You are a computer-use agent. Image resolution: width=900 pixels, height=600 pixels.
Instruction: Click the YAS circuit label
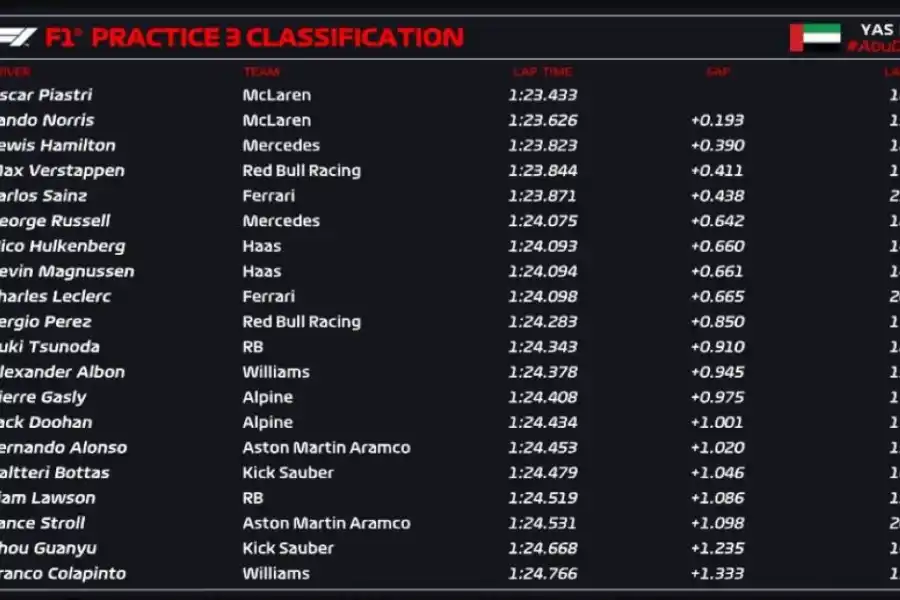click(x=876, y=30)
